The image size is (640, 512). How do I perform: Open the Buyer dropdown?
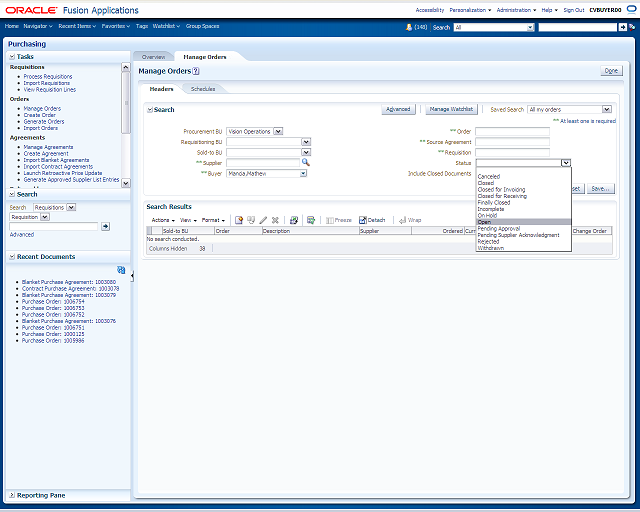point(303,174)
